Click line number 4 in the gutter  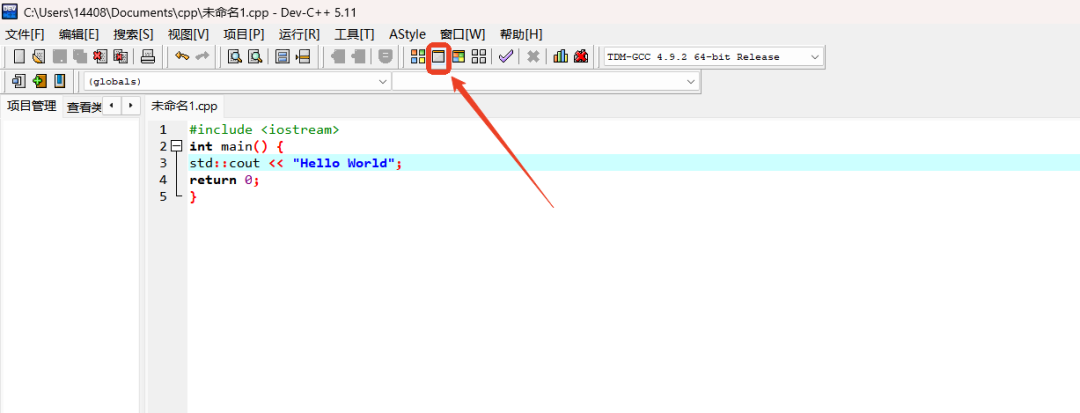tap(163, 180)
